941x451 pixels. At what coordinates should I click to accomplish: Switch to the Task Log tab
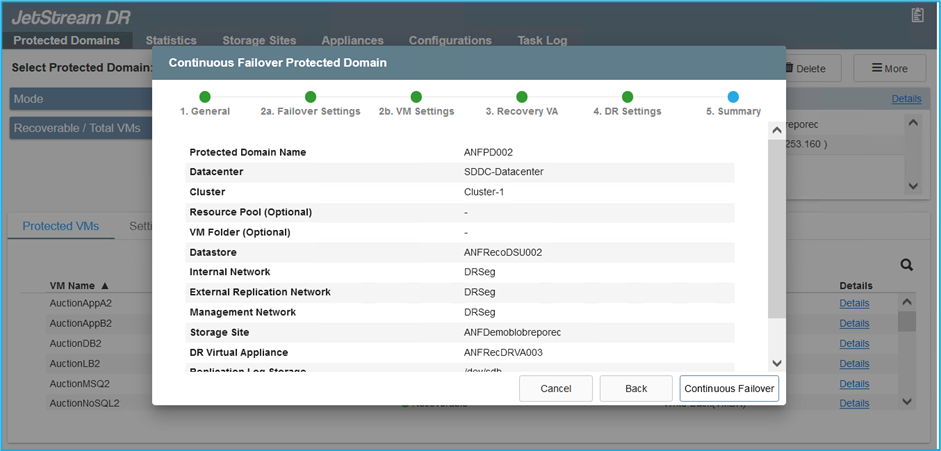pos(542,41)
